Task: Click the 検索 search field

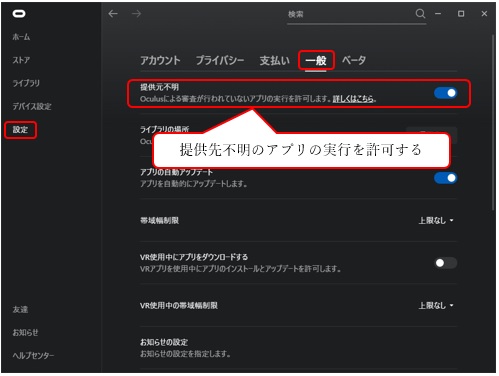Action: pos(351,14)
